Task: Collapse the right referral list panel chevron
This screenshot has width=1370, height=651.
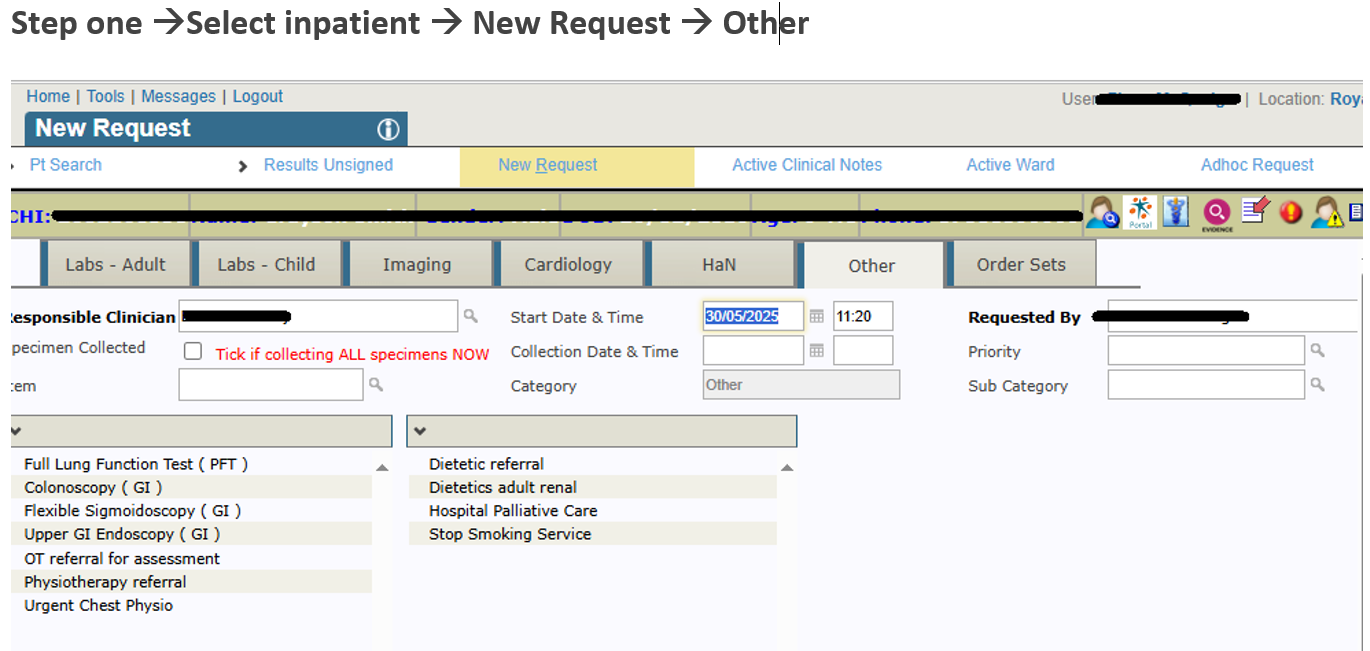Action: (x=420, y=431)
